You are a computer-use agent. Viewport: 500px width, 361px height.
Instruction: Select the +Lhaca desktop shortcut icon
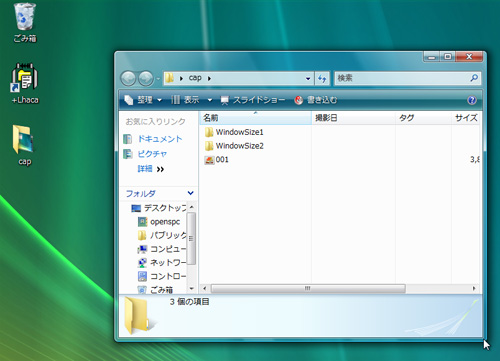(25, 83)
